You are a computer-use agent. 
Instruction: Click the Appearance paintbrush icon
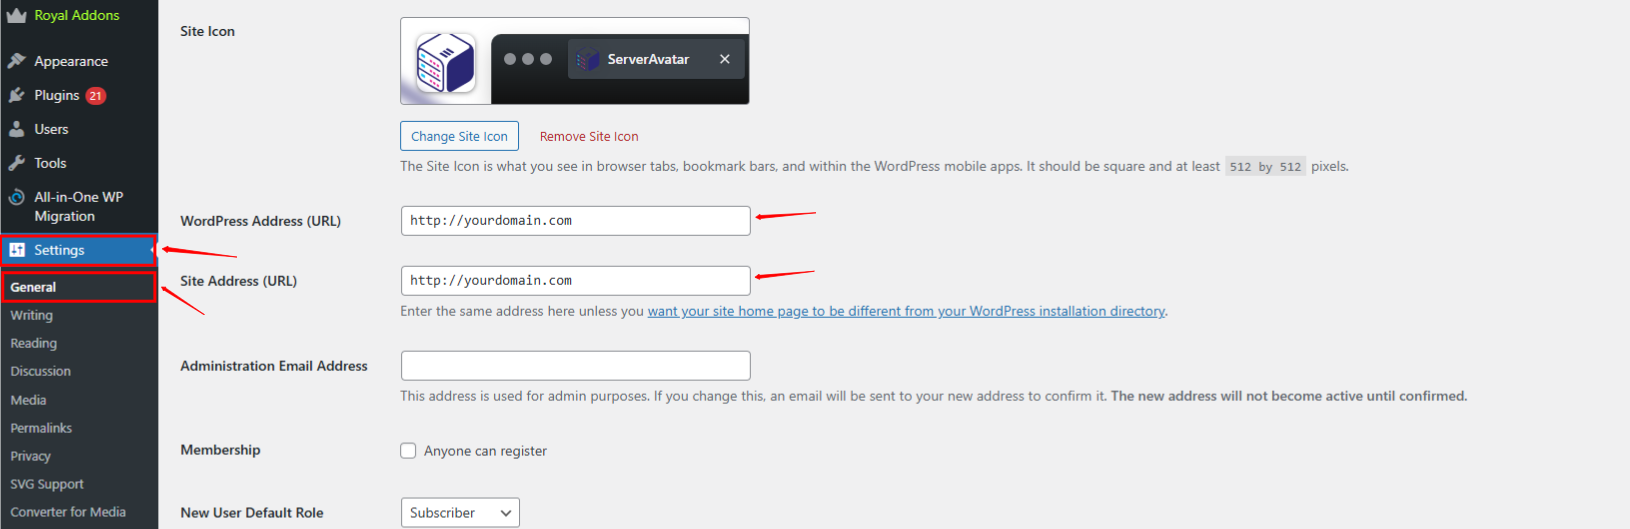[x=16, y=61]
